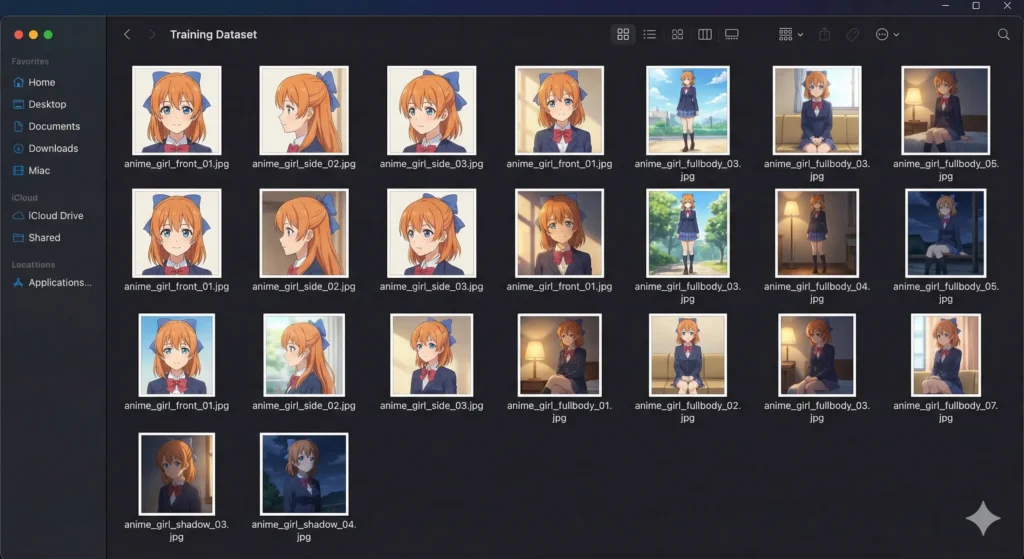Open the group-by dropdown in toolbar
The width and height of the screenshot is (1024, 559).
point(790,34)
